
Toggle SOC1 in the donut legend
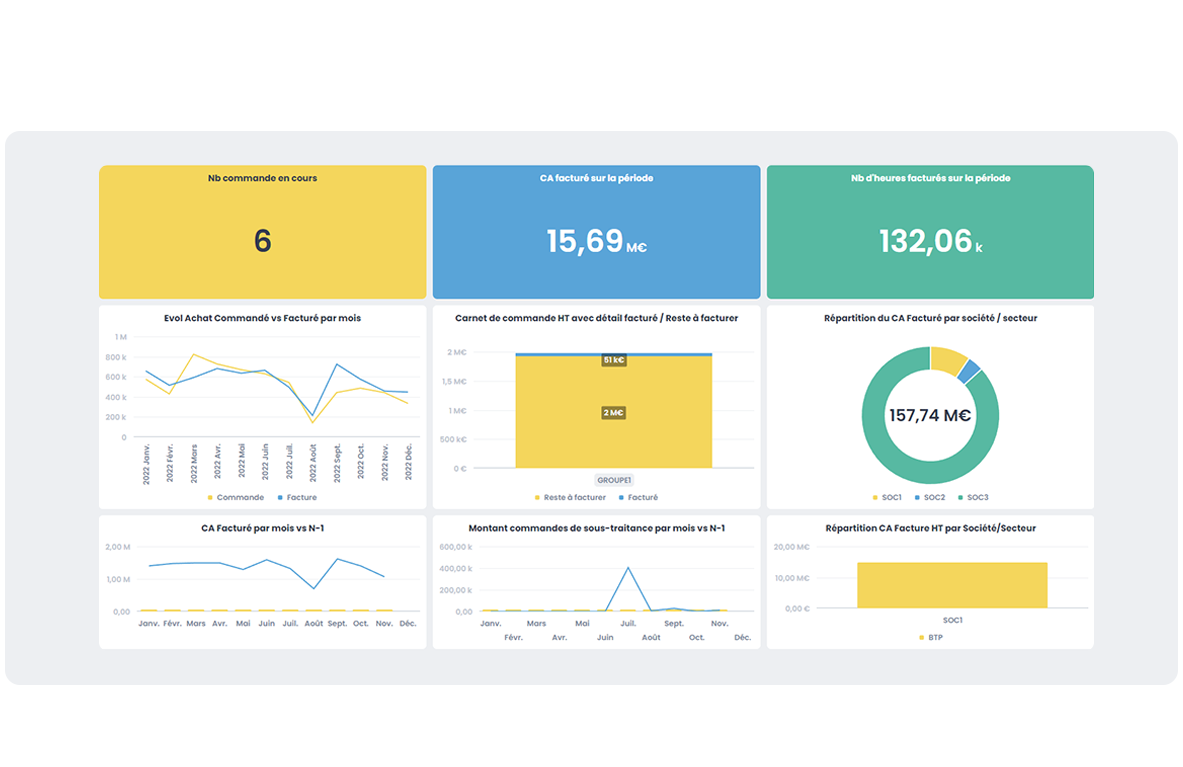click(892, 497)
